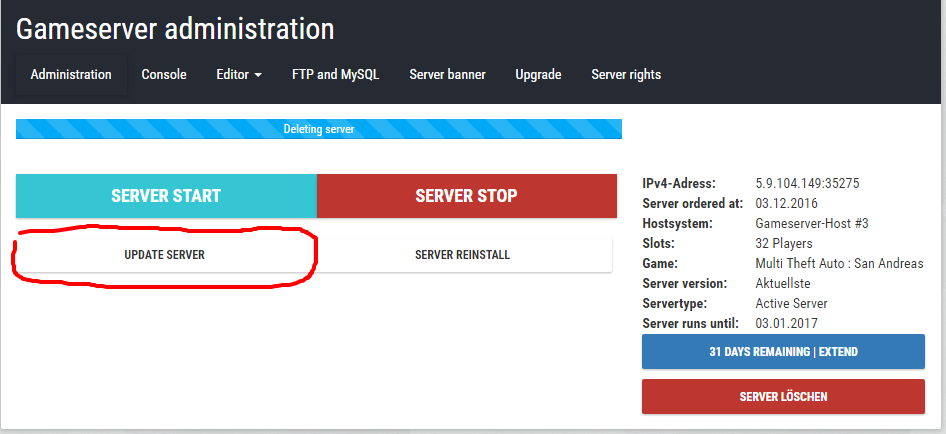Go to FTP and MySQL
The width and height of the screenshot is (946, 434).
pyautogui.click(x=335, y=75)
